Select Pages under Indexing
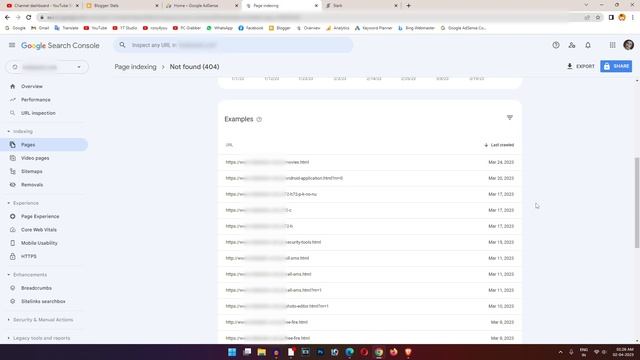 (x=44, y=145)
